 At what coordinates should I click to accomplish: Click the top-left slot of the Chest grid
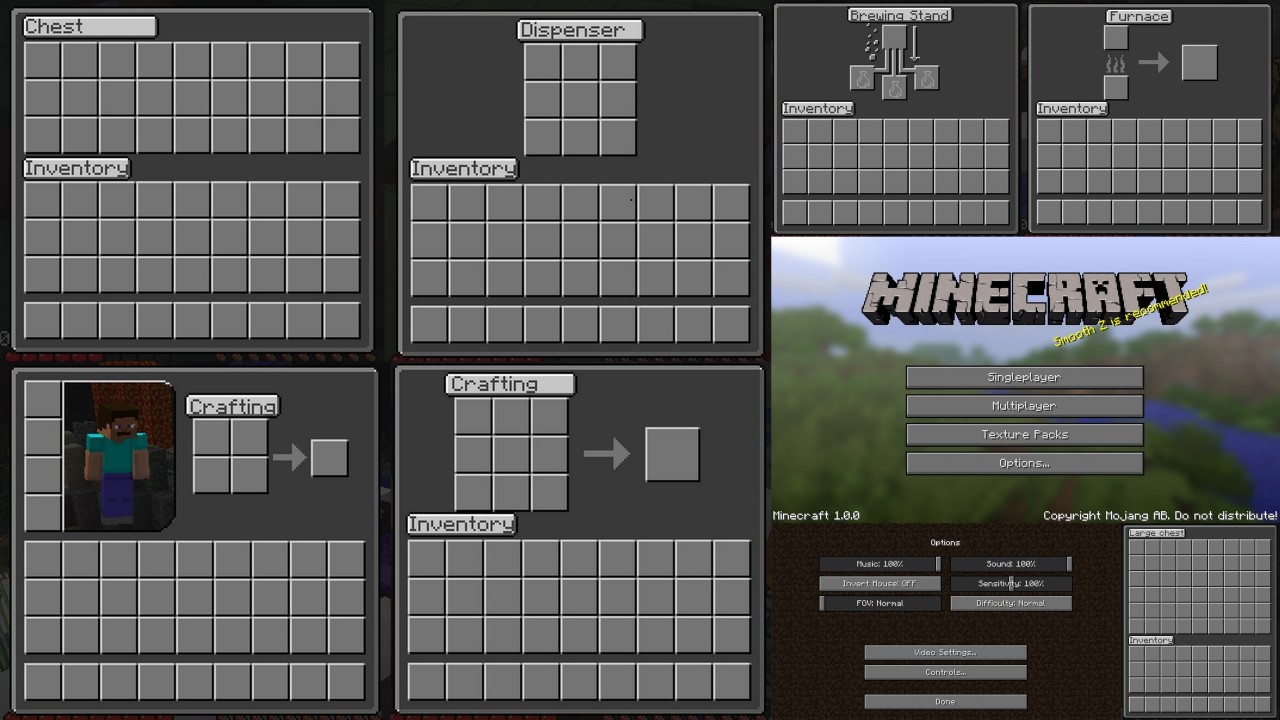pos(42,62)
